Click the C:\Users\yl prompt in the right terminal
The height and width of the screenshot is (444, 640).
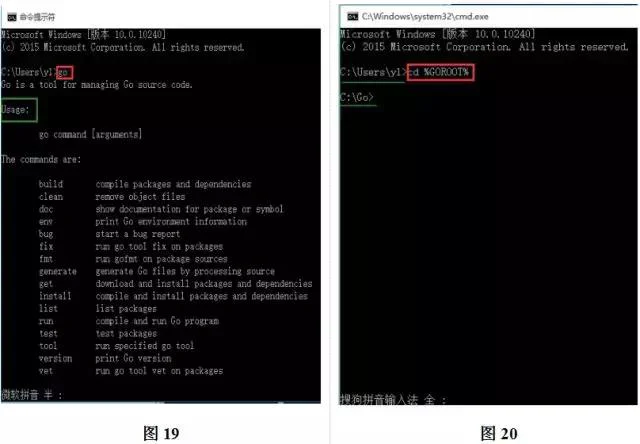pyautogui.click(x=373, y=72)
